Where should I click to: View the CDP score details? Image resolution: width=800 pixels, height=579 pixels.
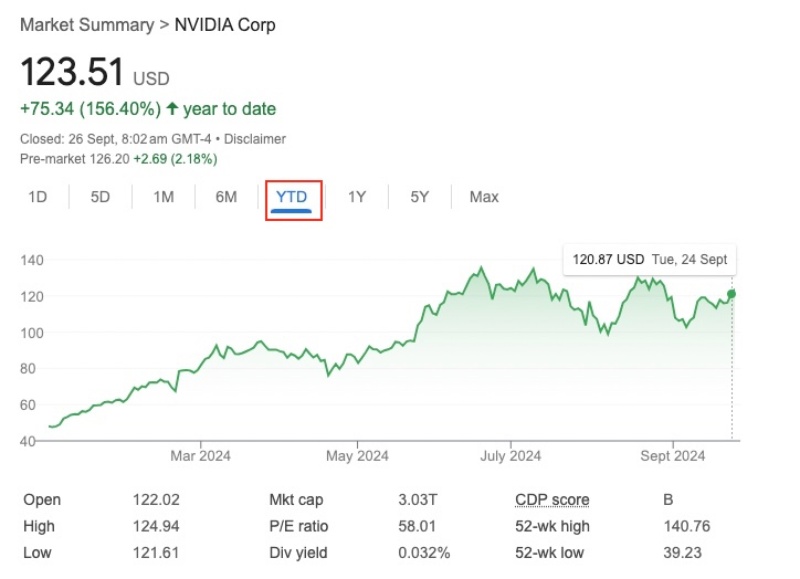click(x=552, y=499)
